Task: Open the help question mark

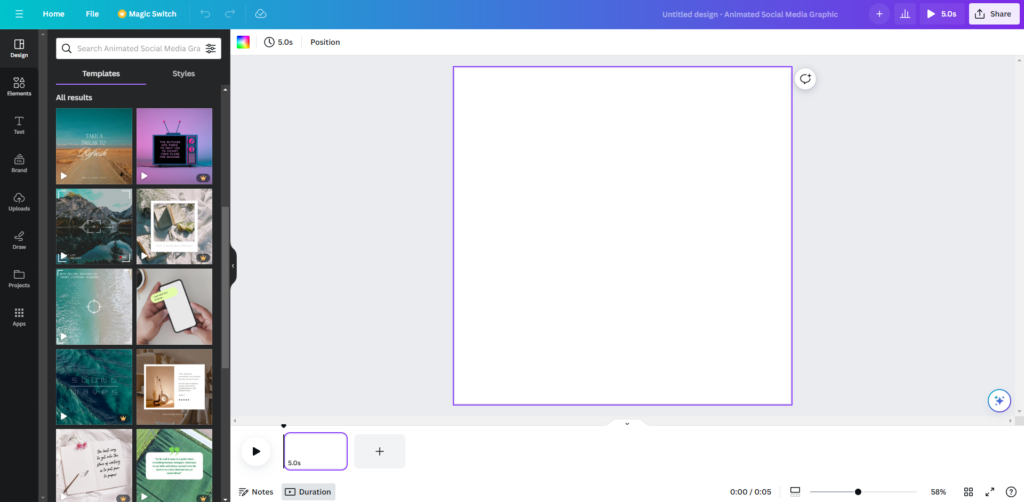Action: tap(1011, 492)
